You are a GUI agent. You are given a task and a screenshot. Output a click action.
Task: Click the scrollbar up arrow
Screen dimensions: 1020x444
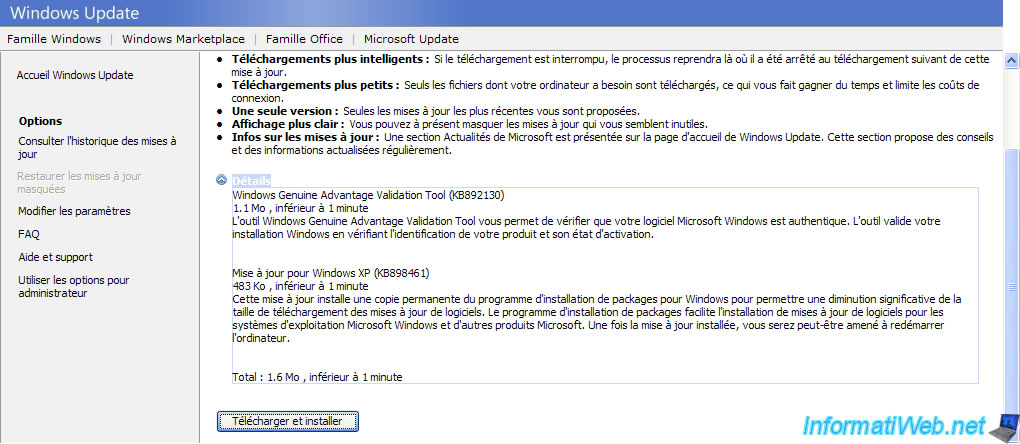pos(1011,60)
